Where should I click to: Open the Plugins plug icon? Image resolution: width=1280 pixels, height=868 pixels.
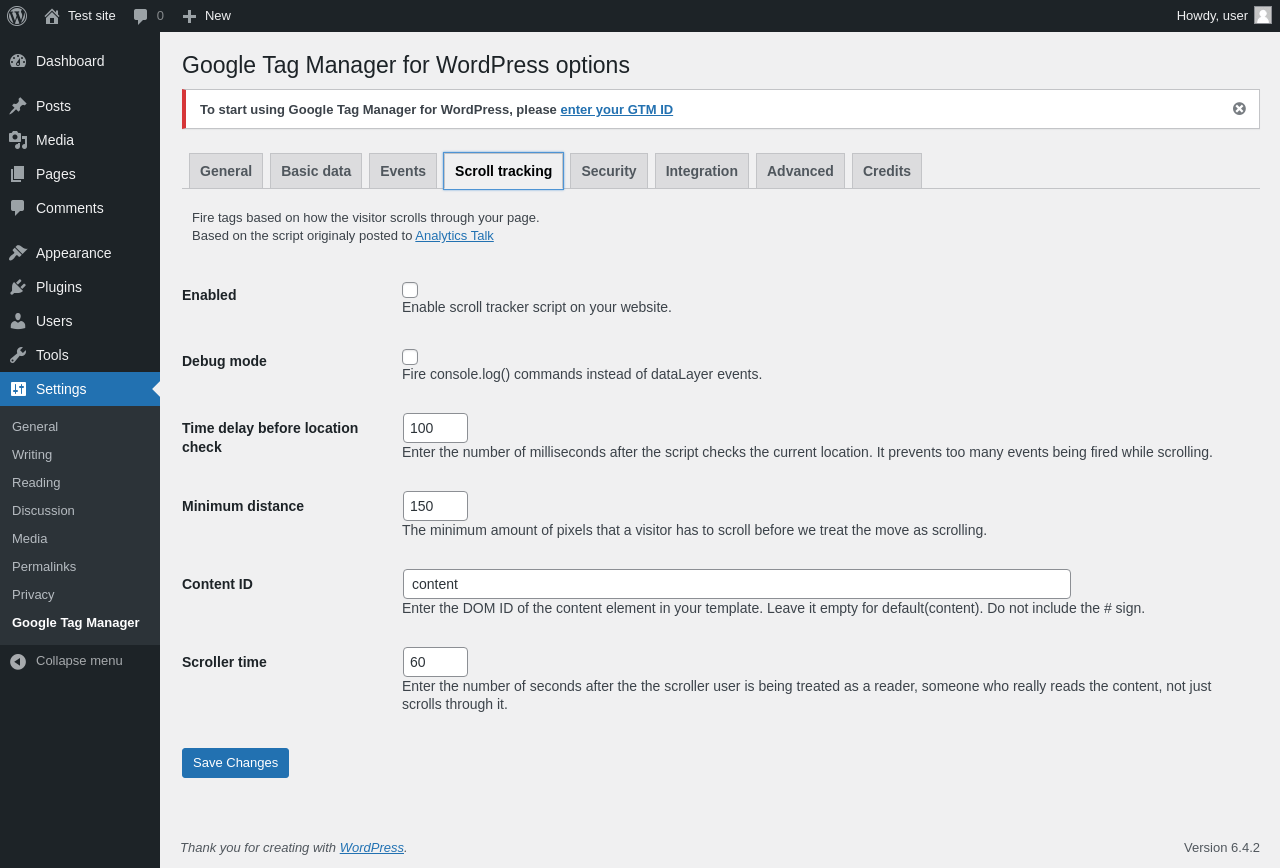18,287
